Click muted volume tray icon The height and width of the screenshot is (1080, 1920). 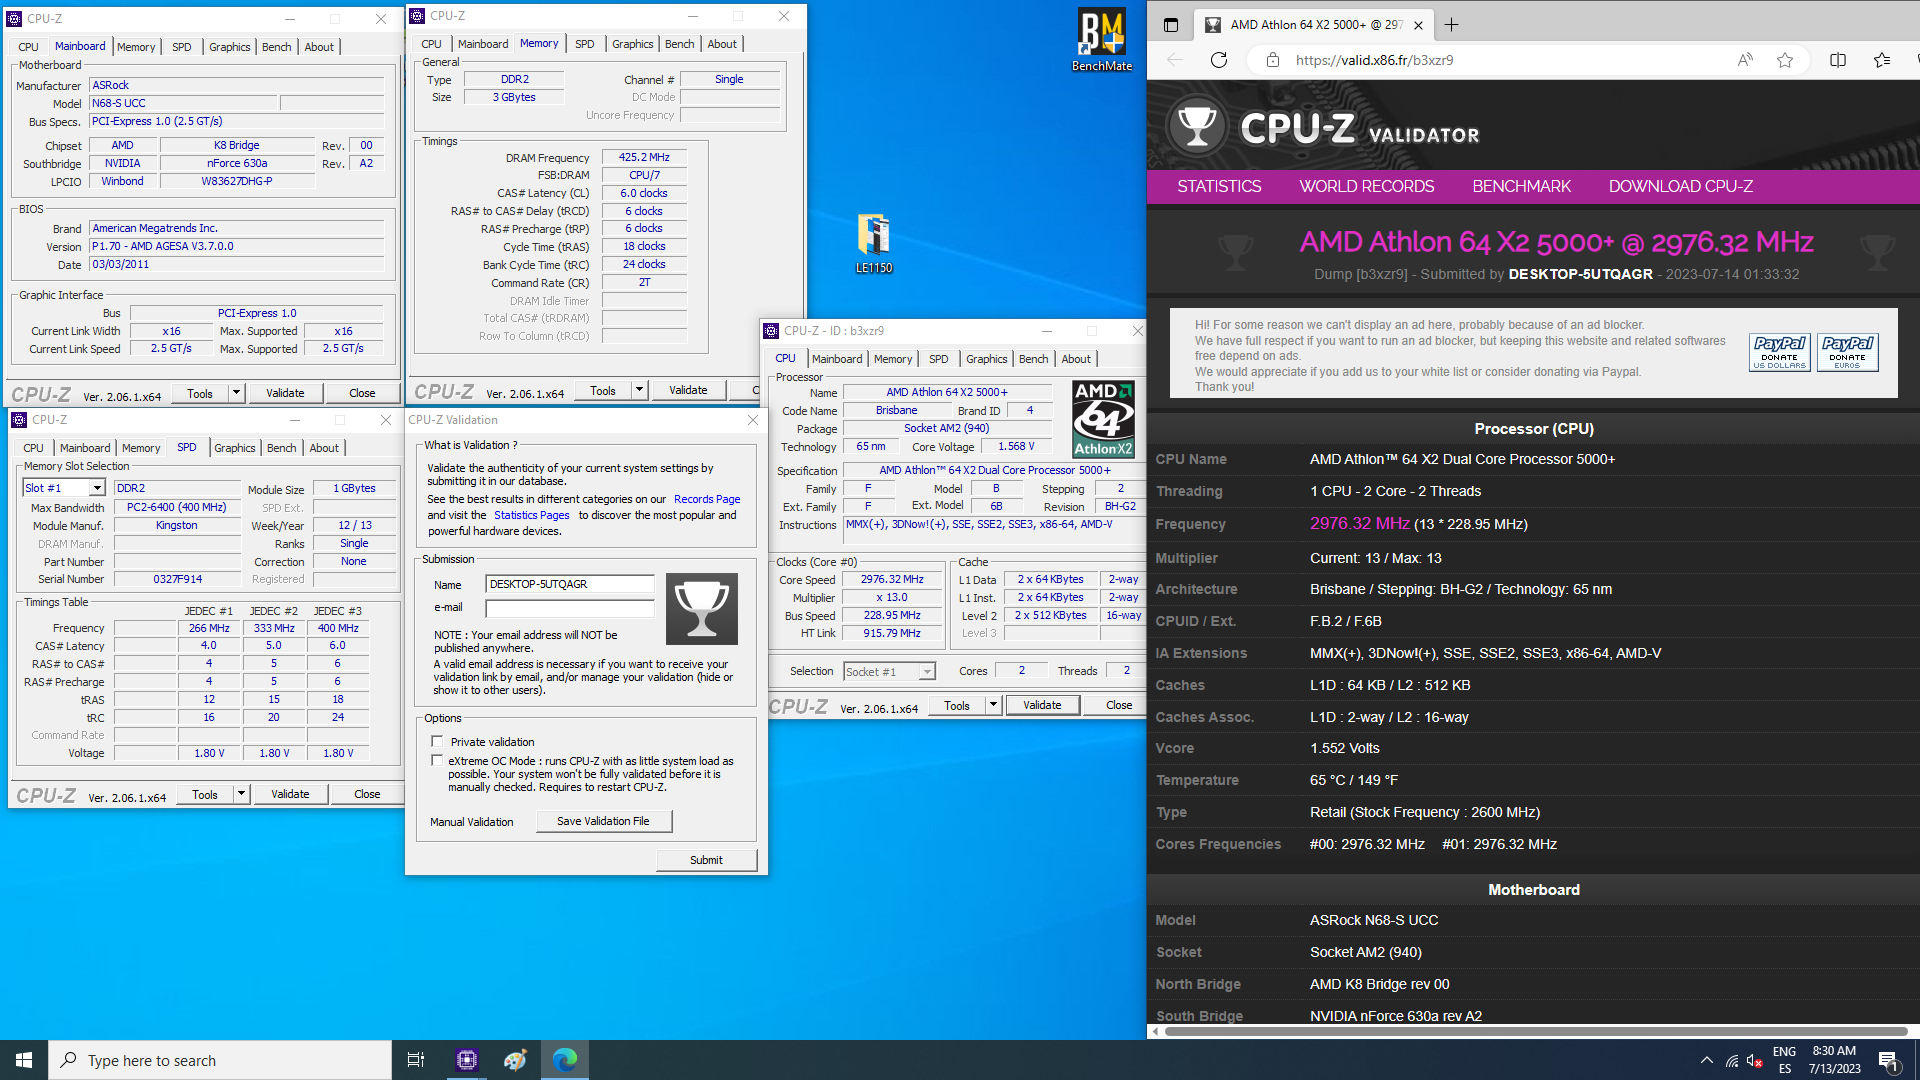click(1755, 1061)
